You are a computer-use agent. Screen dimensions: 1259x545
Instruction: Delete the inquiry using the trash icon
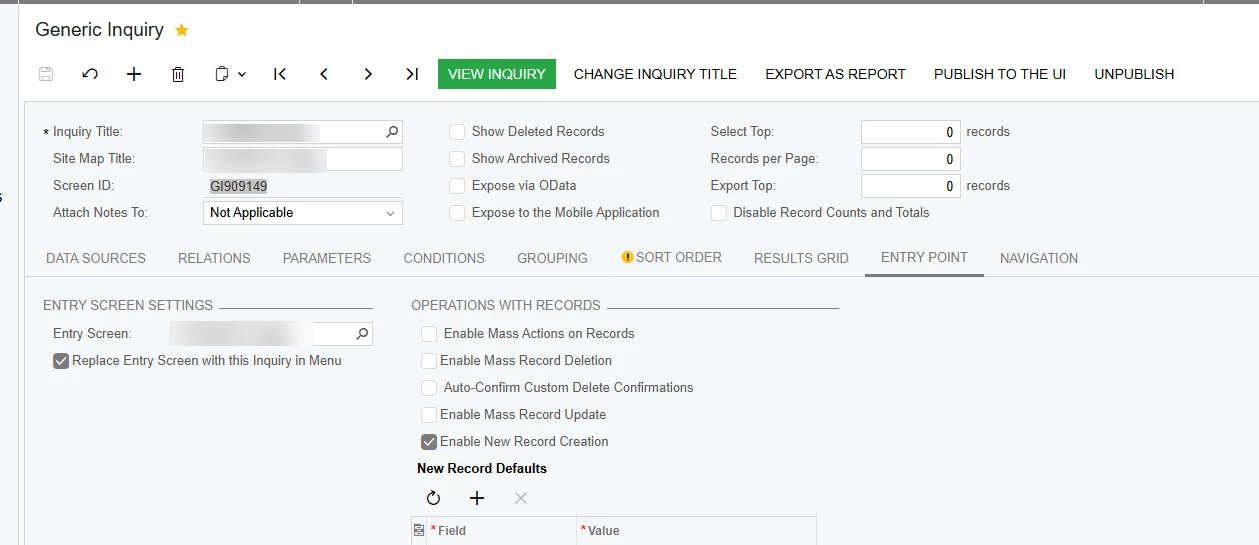178,74
